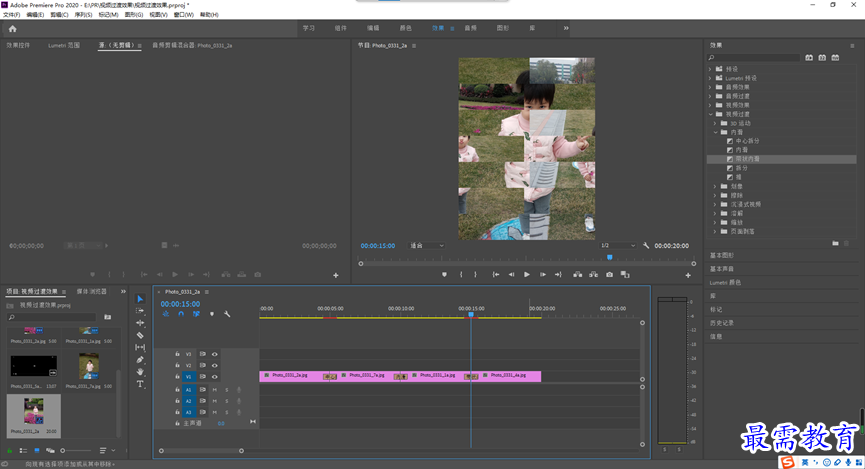Open the 基本图形 panel
The width and height of the screenshot is (865, 469).
point(722,255)
